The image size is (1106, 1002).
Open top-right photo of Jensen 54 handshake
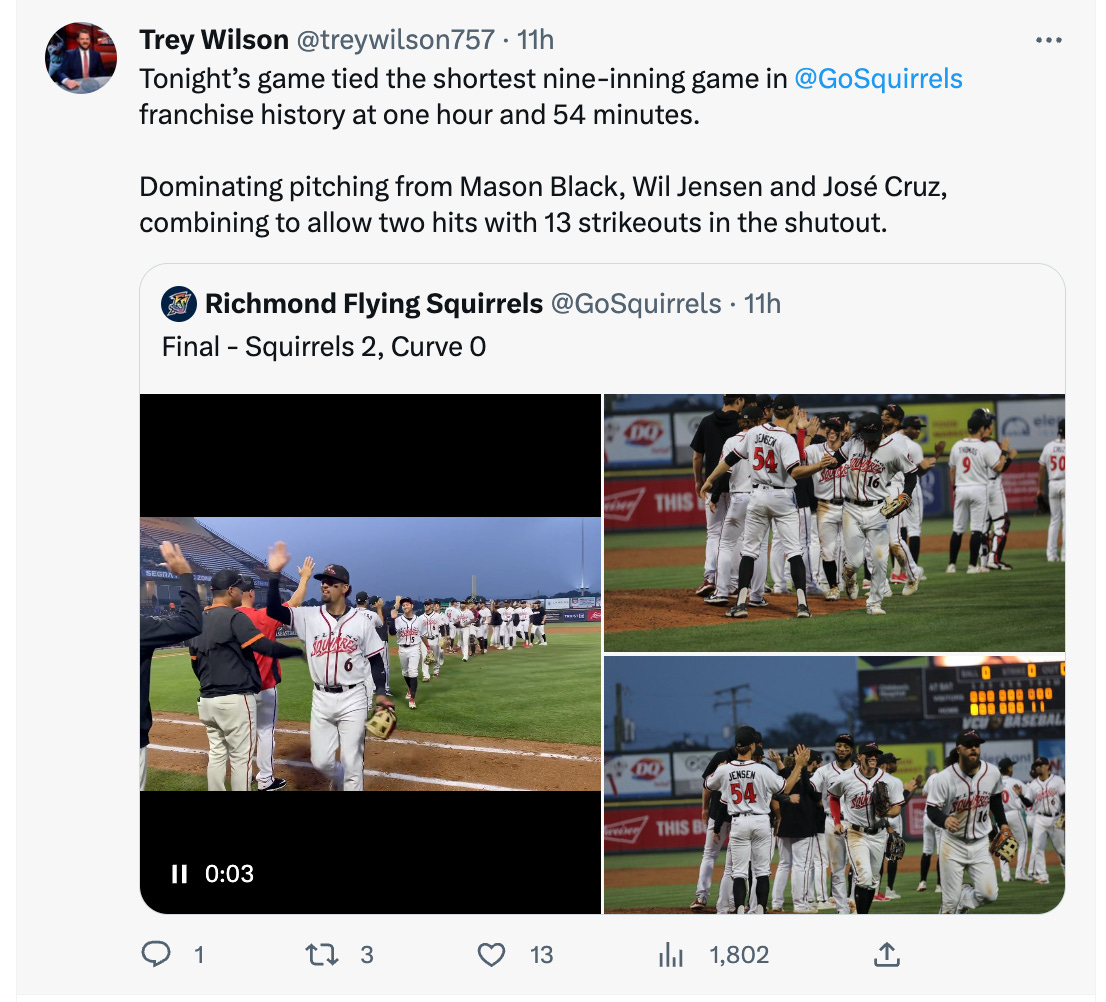[x=834, y=523]
